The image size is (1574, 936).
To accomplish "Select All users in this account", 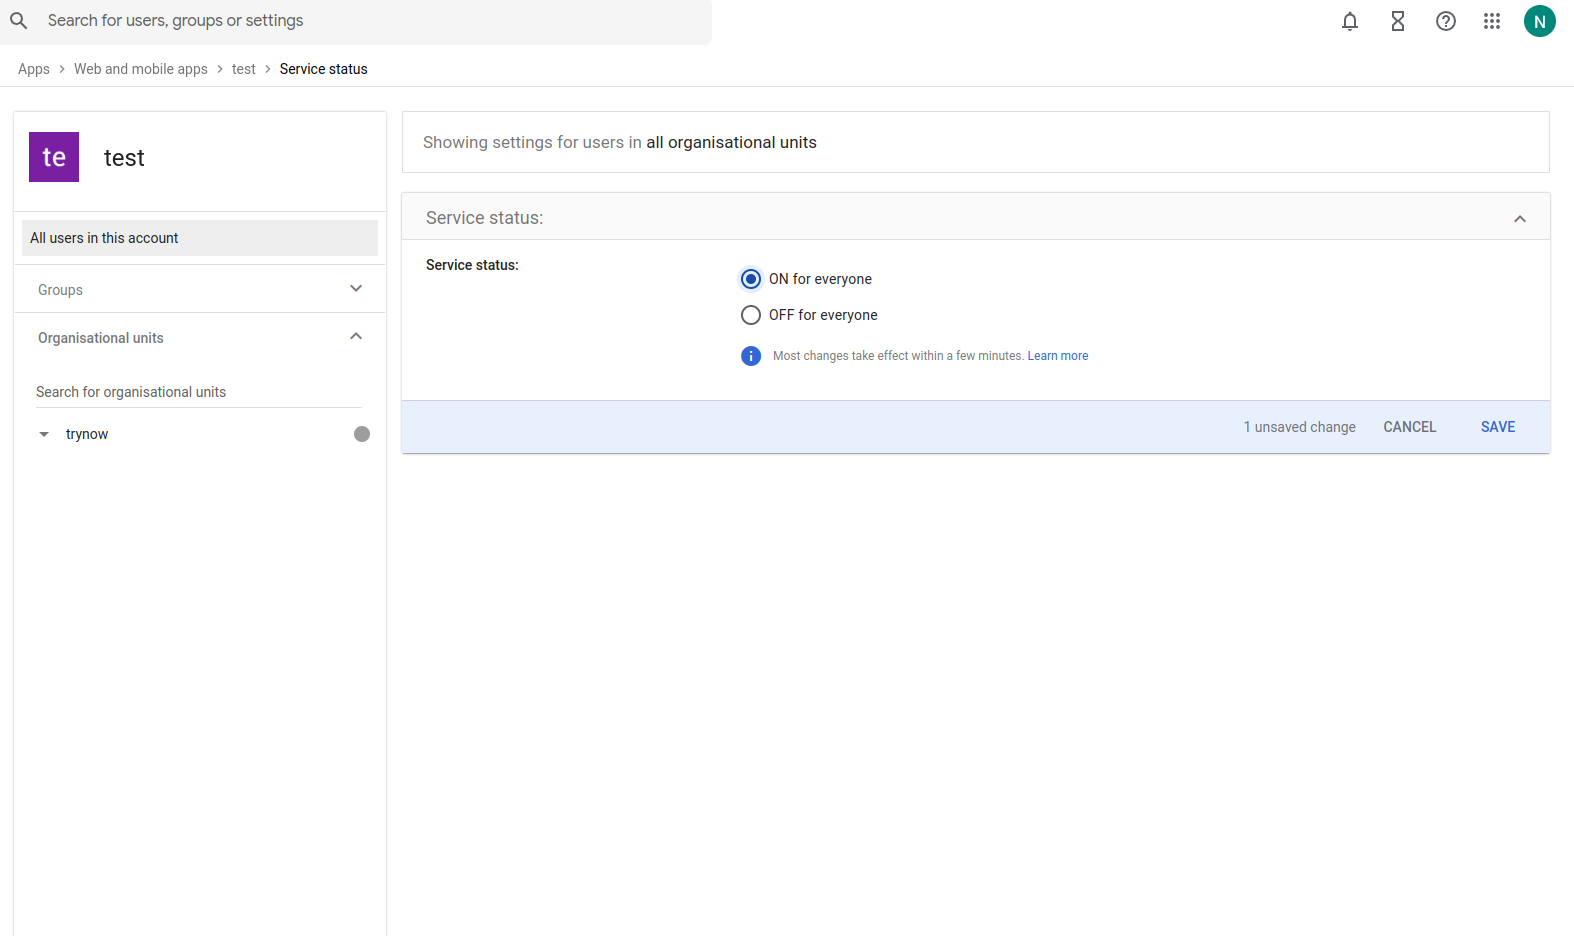I will (200, 238).
